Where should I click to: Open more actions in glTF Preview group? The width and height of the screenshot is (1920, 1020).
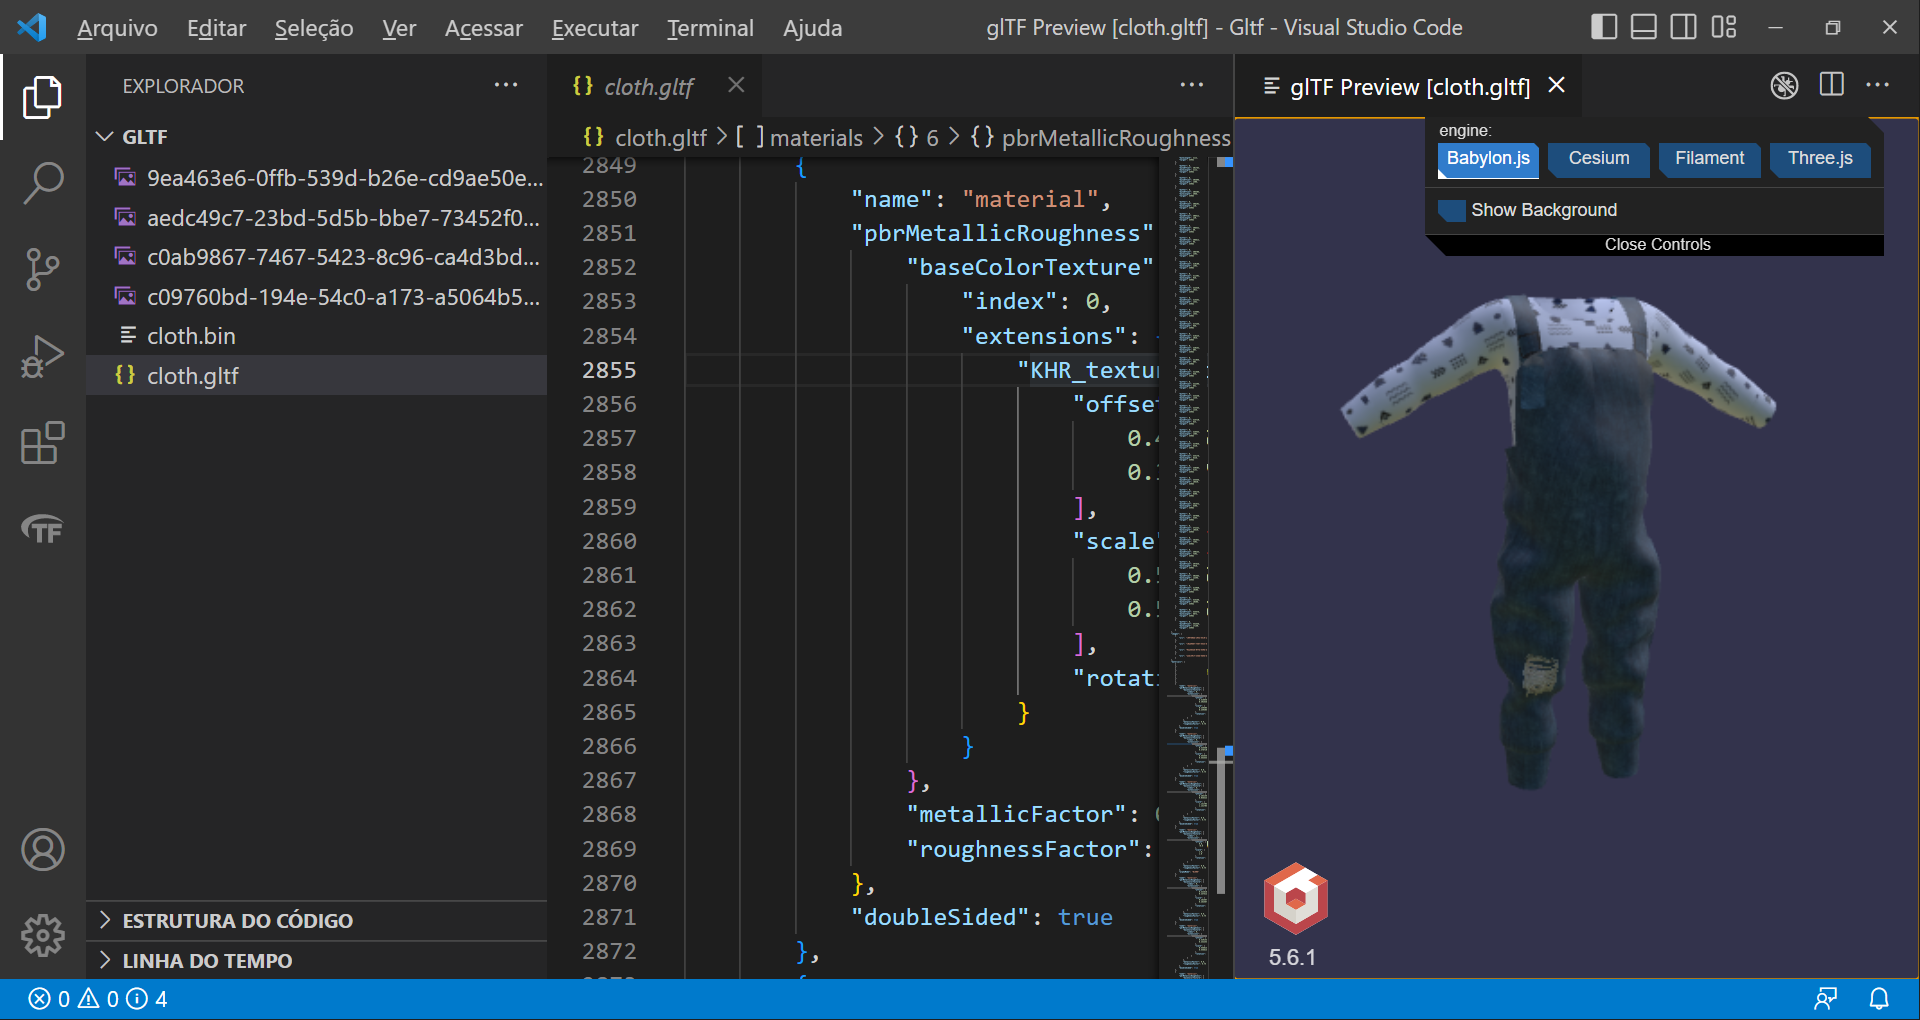(1878, 85)
